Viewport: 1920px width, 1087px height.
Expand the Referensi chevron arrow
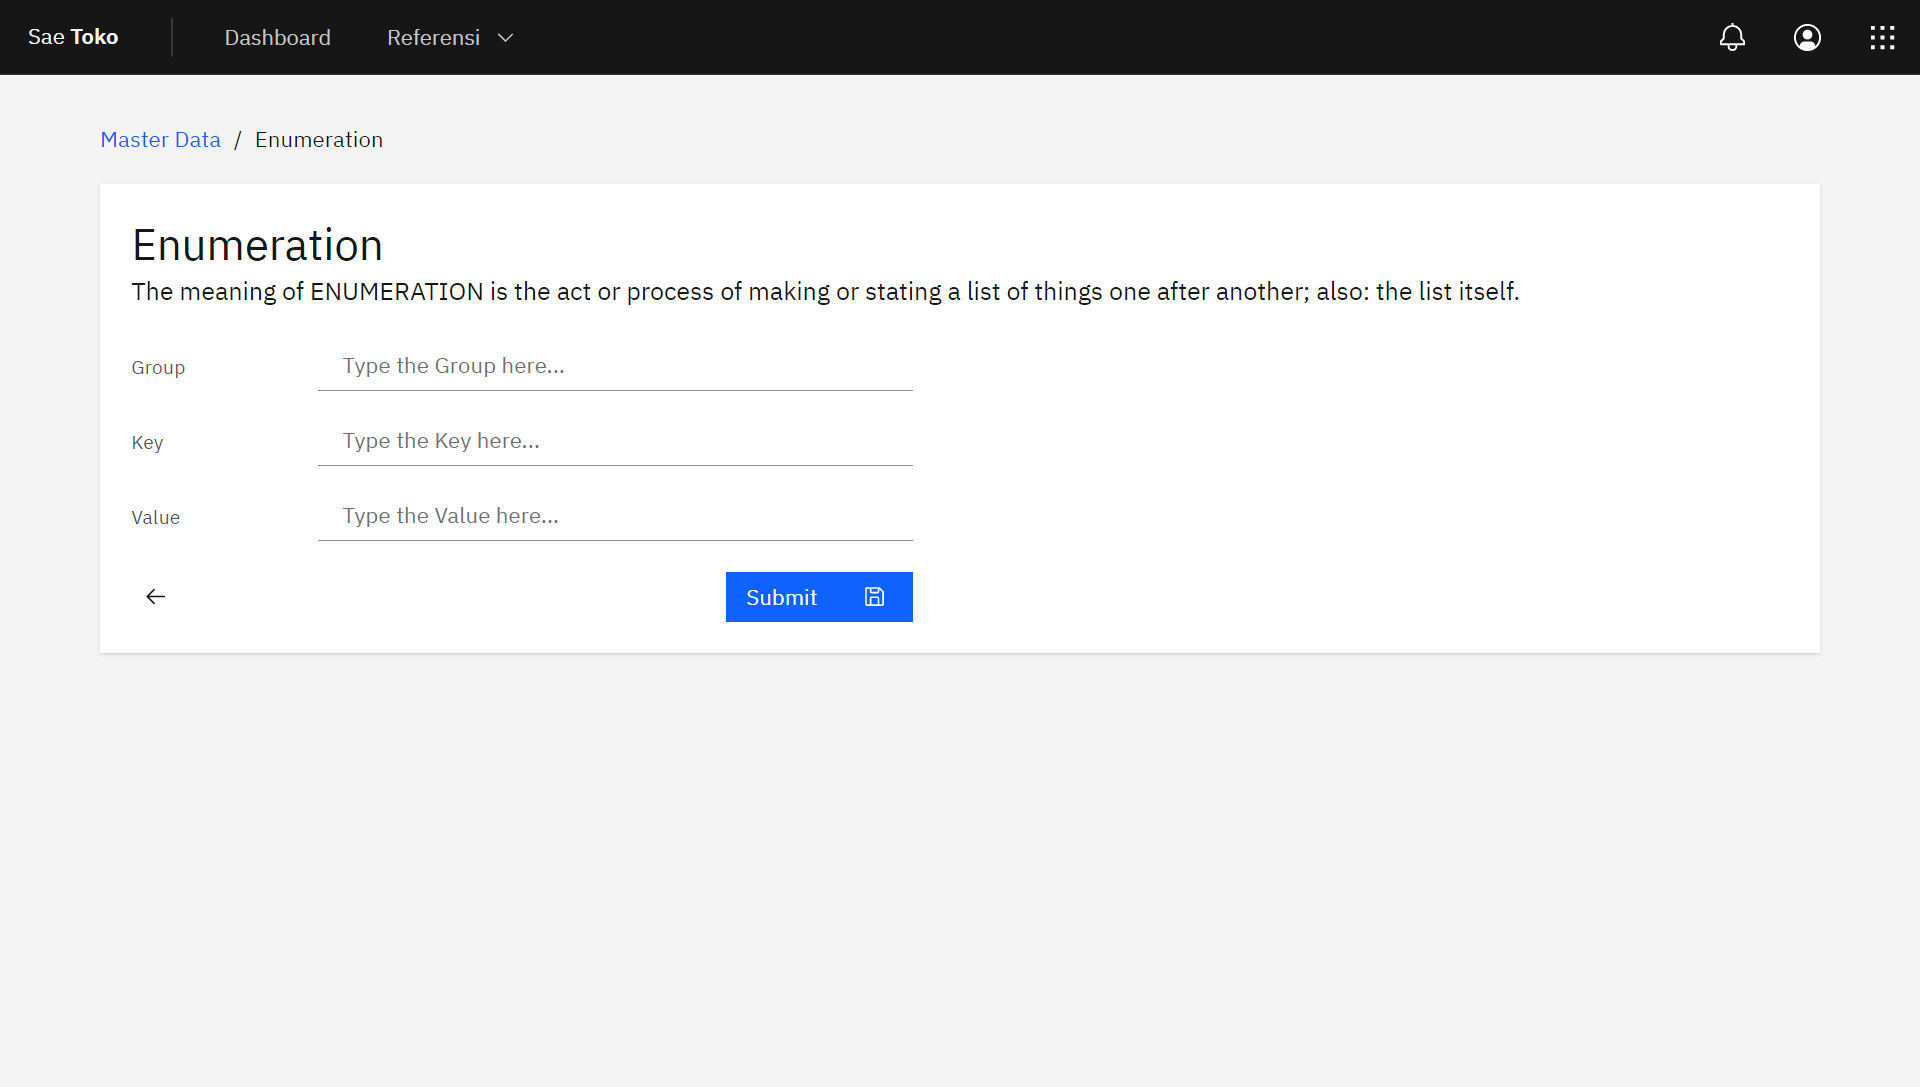coord(506,38)
